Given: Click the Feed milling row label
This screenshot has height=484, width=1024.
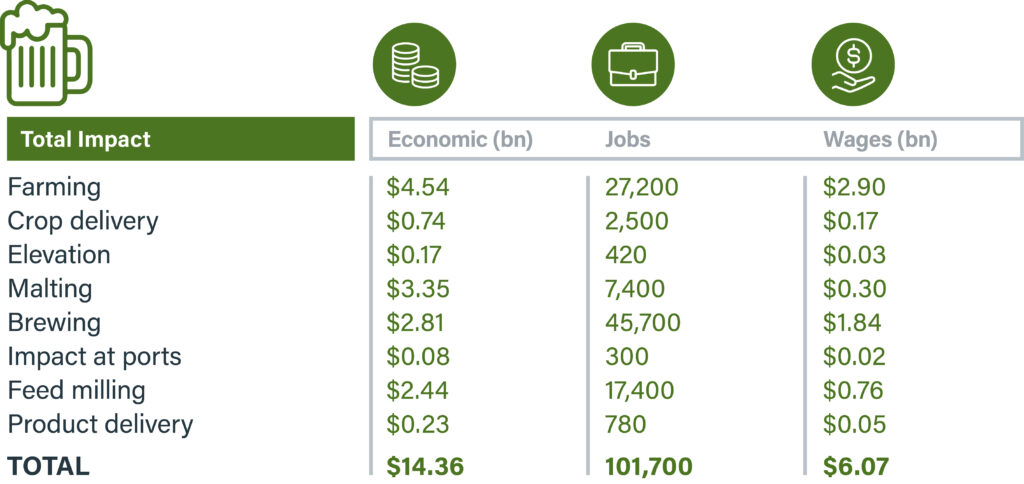Looking at the screenshot, I should click(77, 391).
